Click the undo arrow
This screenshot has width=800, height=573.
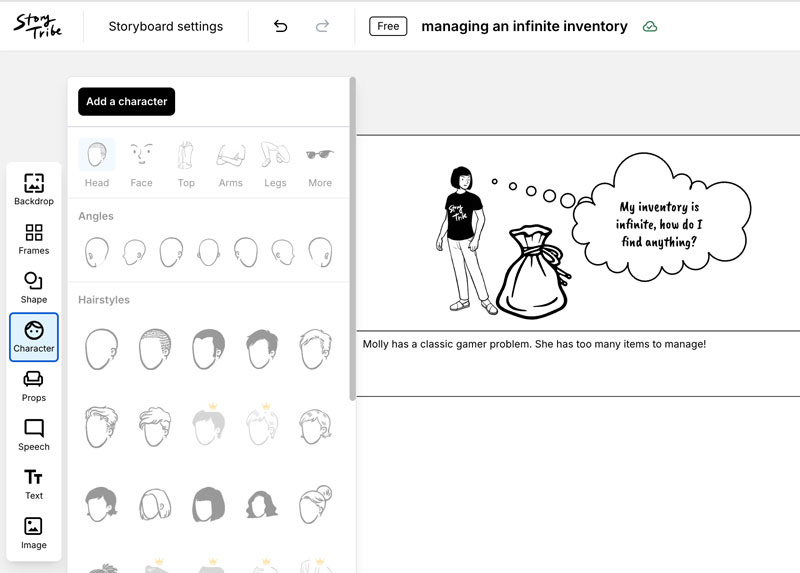[281, 26]
